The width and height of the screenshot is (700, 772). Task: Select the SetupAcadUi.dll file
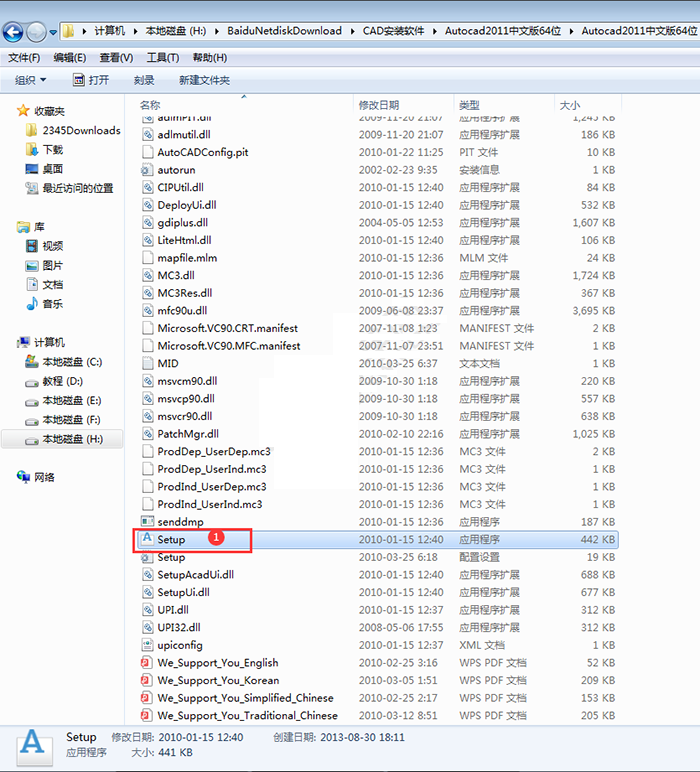coord(188,575)
